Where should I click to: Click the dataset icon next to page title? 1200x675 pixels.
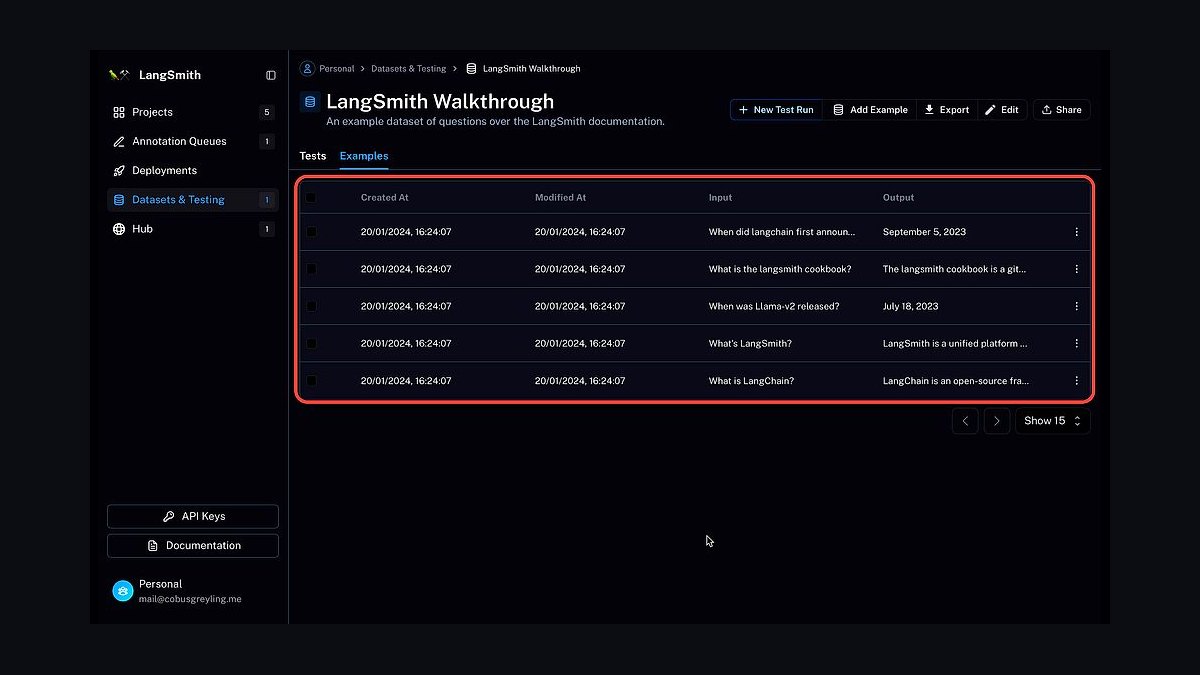(310, 101)
